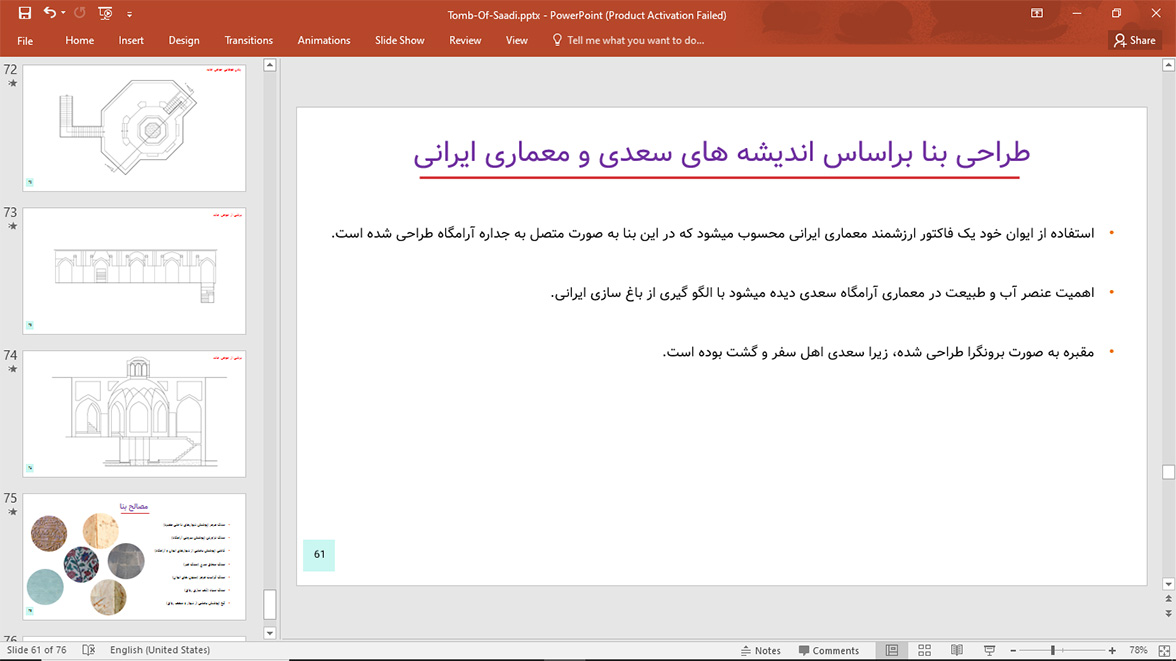Click the second bullet beginning with اهمیت عنصر آب

pyautogui.click(x=822, y=293)
